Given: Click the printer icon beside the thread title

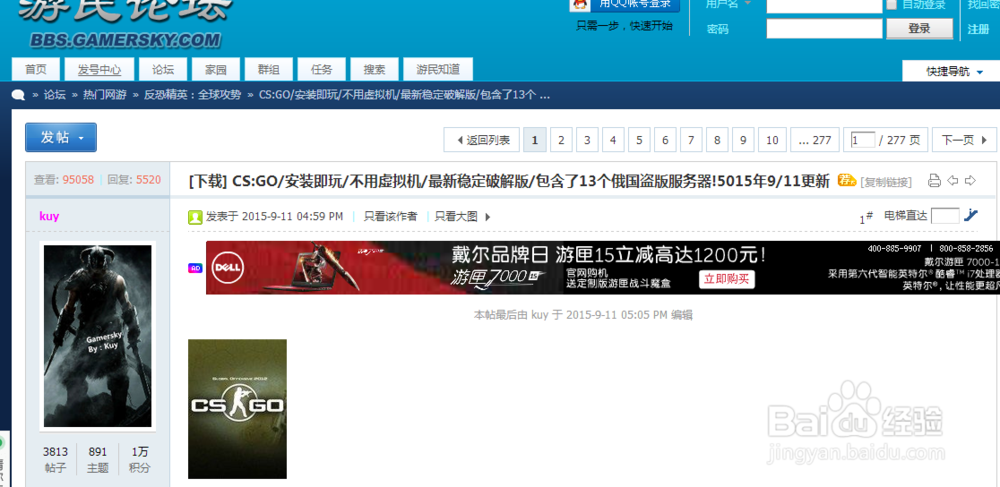Looking at the screenshot, I should point(934,181).
